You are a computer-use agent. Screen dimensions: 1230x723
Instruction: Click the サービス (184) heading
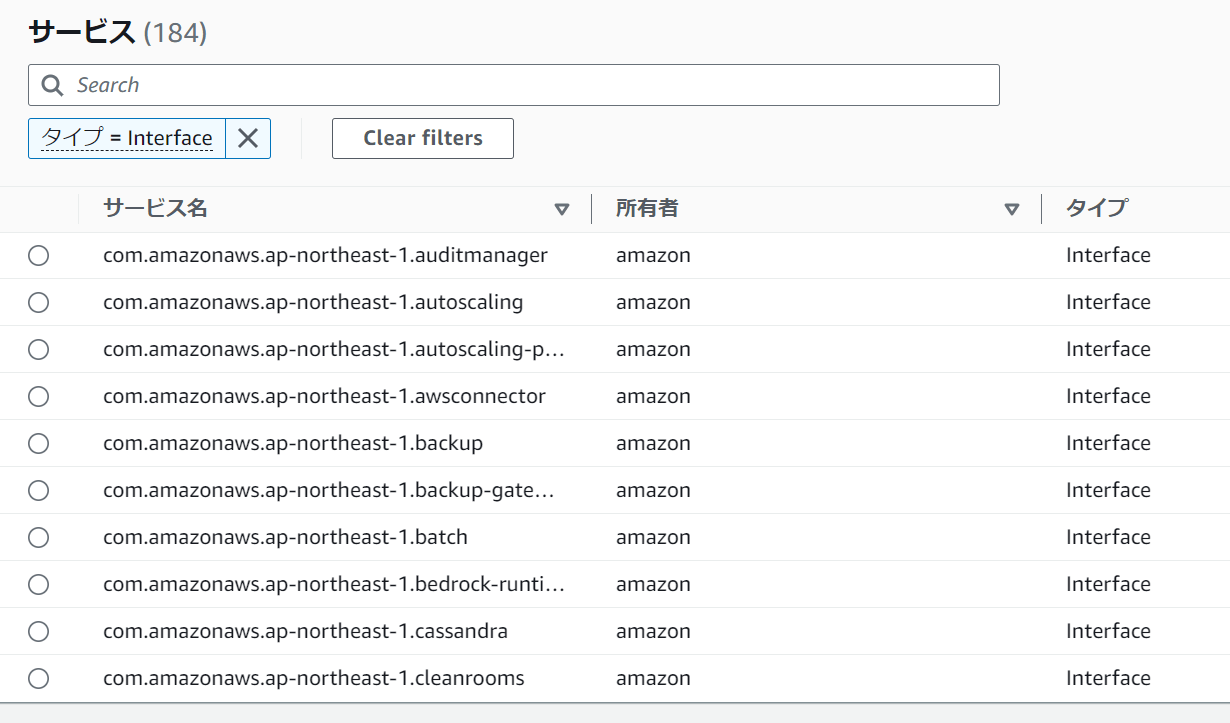pyautogui.click(x=117, y=32)
